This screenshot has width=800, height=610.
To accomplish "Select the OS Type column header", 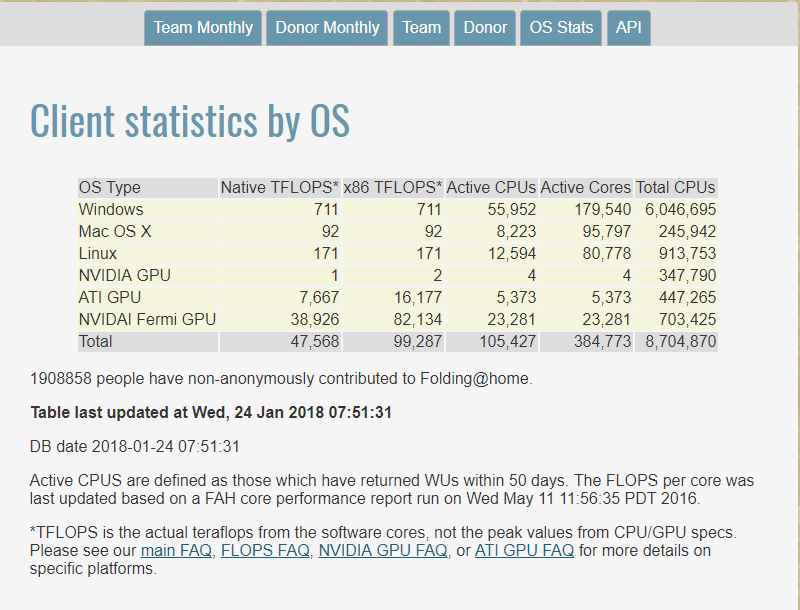I will click(148, 188).
